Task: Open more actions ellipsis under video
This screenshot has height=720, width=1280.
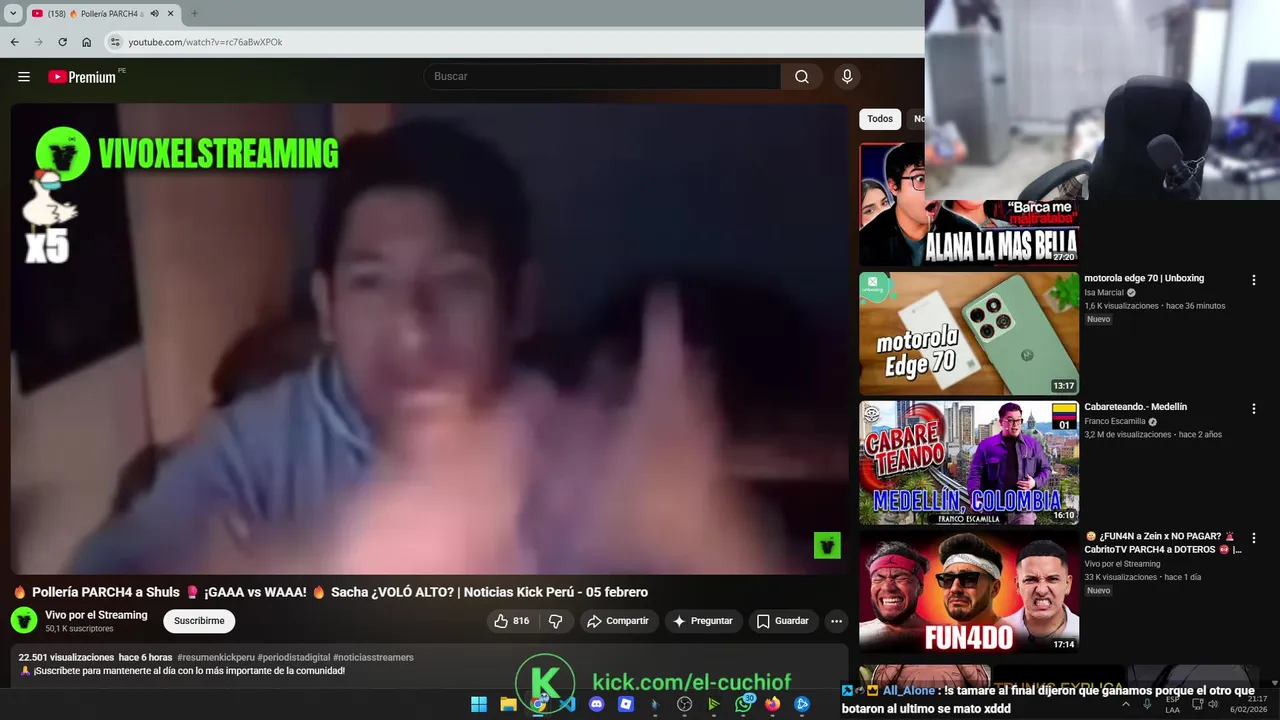Action: (837, 621)
